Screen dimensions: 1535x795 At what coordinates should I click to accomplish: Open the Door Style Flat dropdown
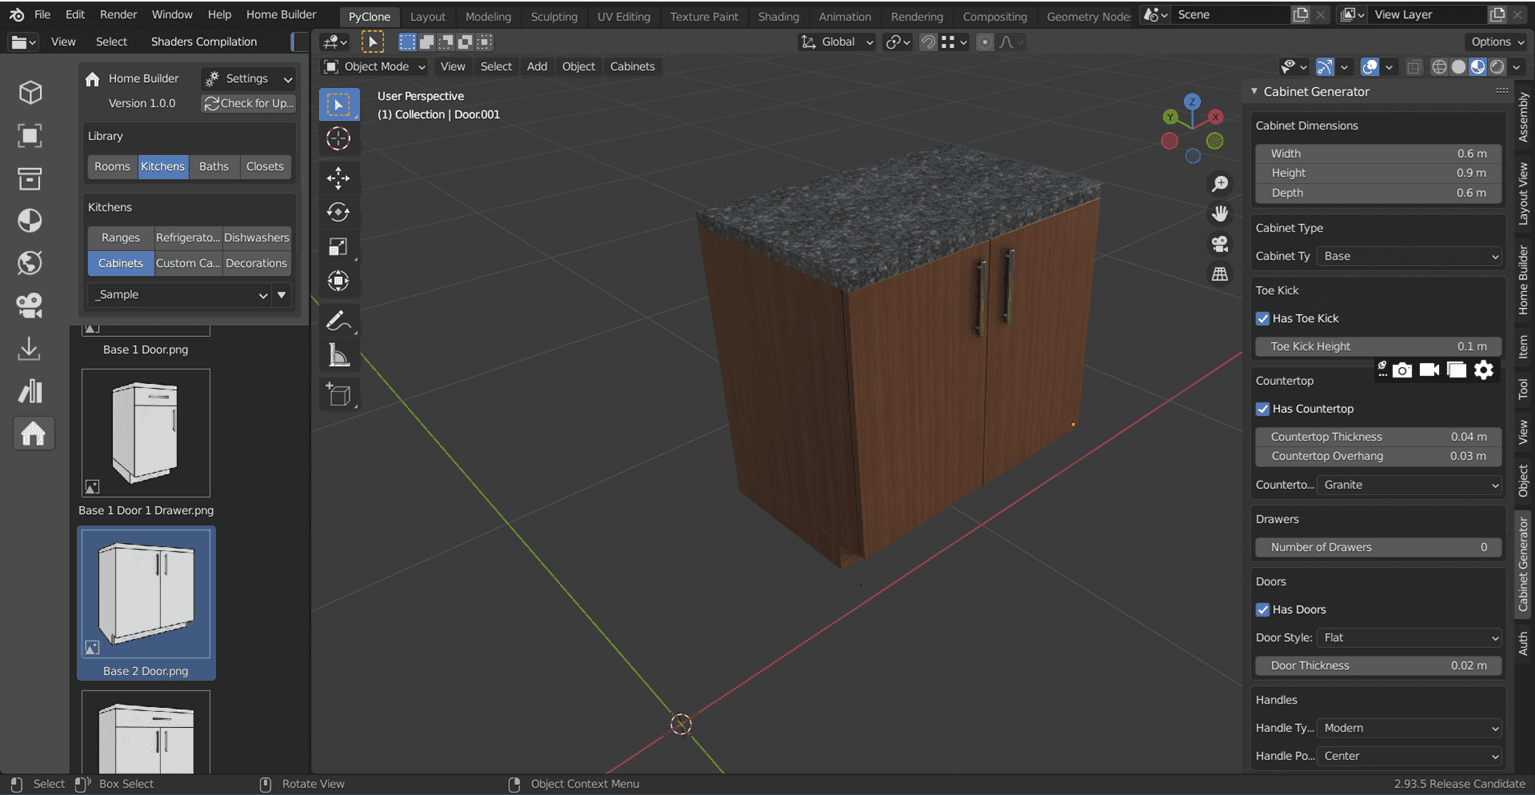coord(1409,638)
